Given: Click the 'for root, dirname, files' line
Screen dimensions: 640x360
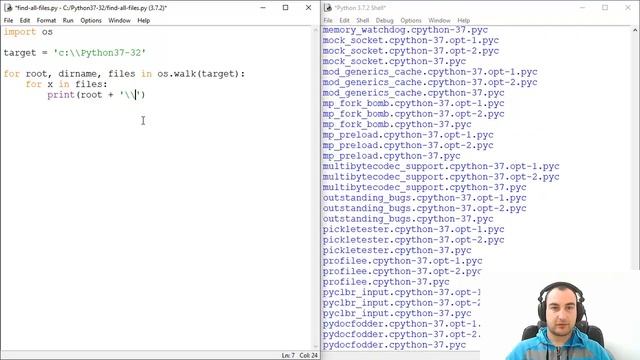Looking at the screenshot, I should tap(124, 74).
